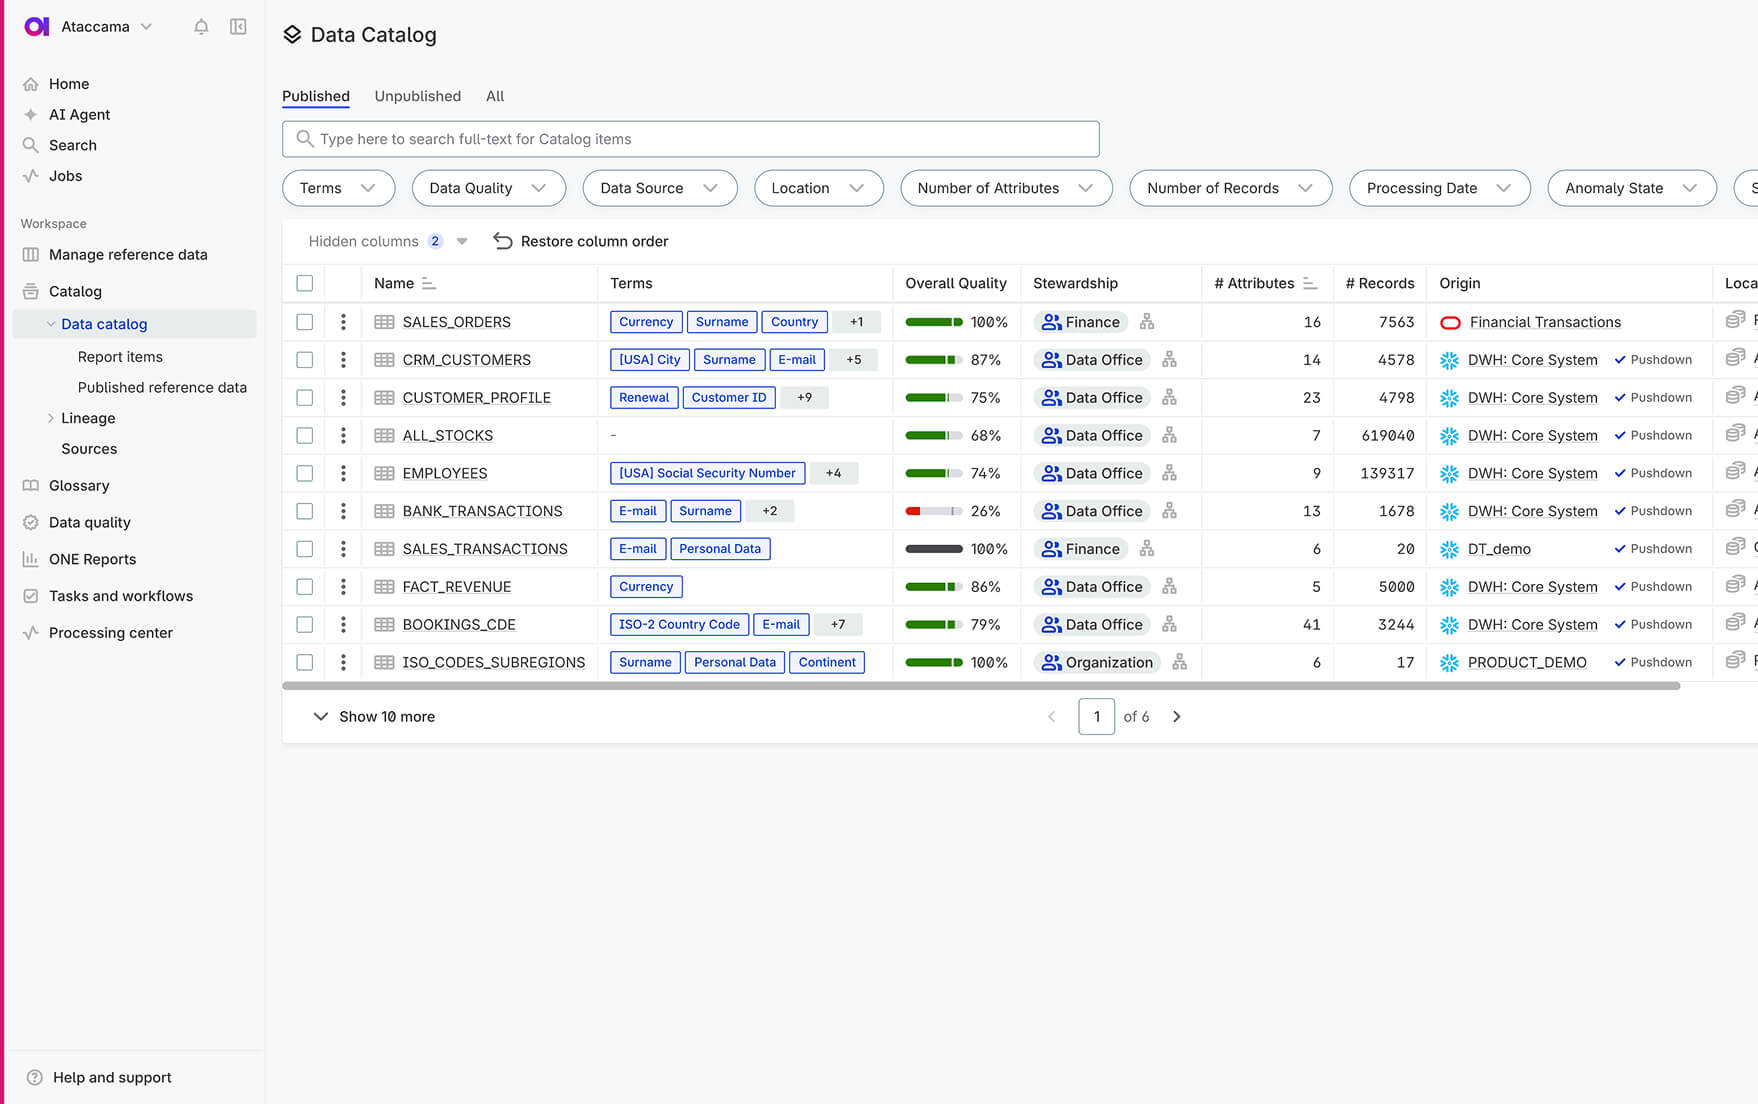Sort by Name column sort icon

coord(429,284)
